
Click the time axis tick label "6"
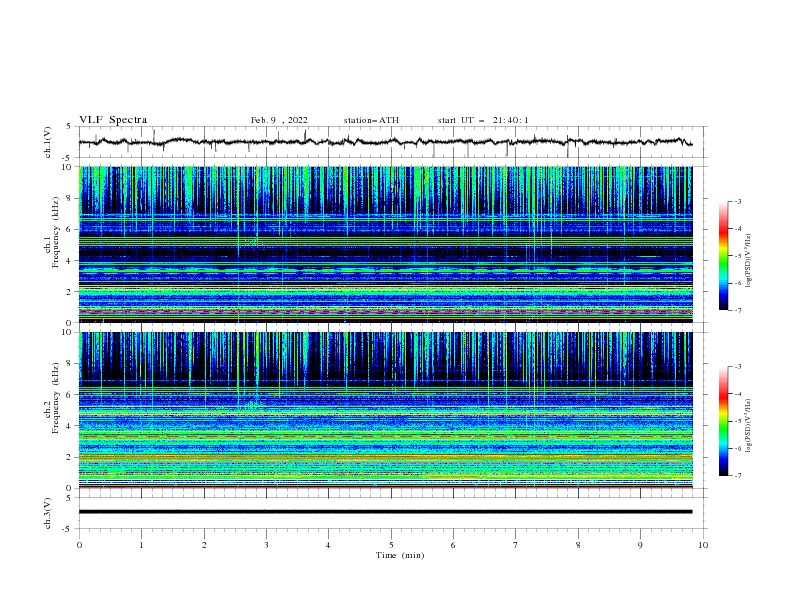click(x=453, y=545)
